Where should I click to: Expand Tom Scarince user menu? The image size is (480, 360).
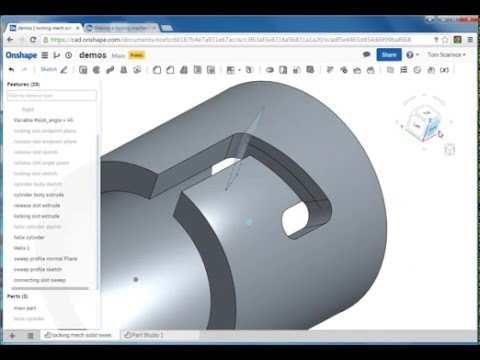[x=447, y=55]
